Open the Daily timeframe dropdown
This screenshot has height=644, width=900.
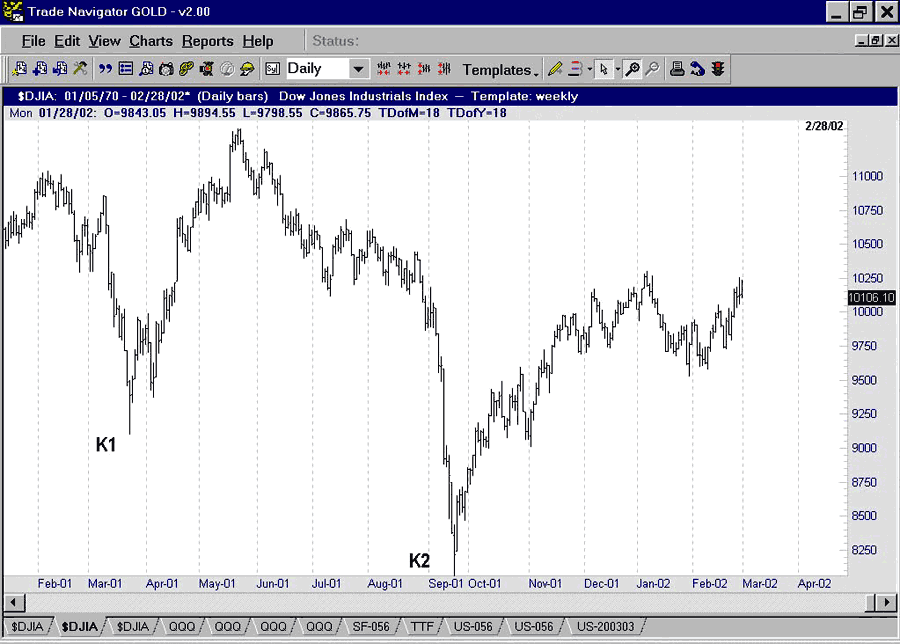[x=358, y=69]
